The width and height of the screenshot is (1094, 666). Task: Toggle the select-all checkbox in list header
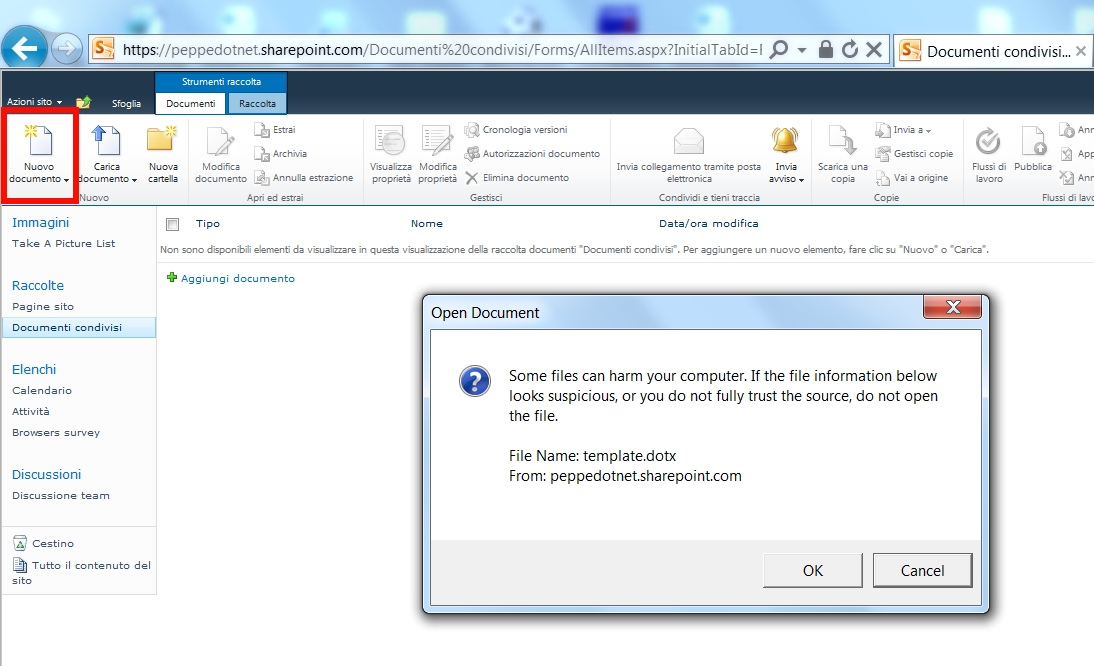tap(172, 224)
